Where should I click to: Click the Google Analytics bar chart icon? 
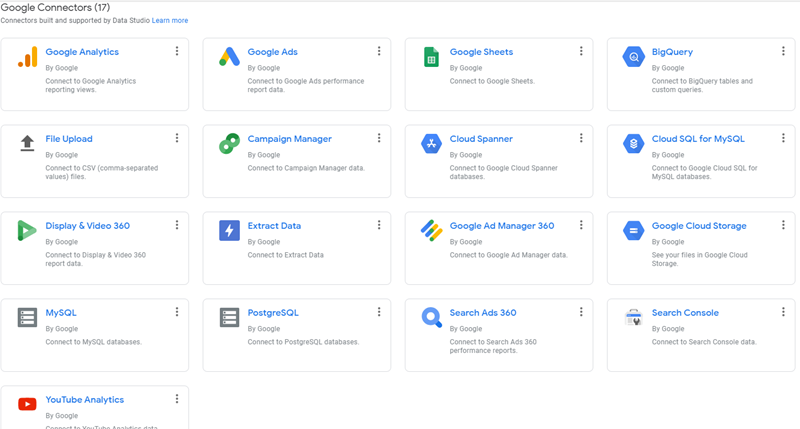pyautogui.click(x=28, y=57)
